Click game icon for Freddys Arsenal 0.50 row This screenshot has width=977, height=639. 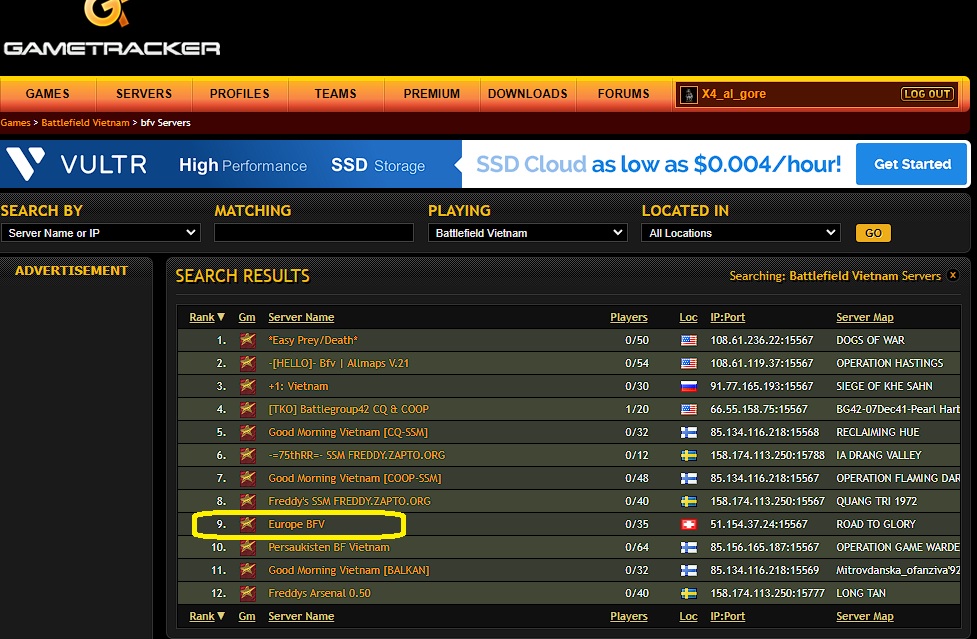pyautogui.click(x=247, y=594)
